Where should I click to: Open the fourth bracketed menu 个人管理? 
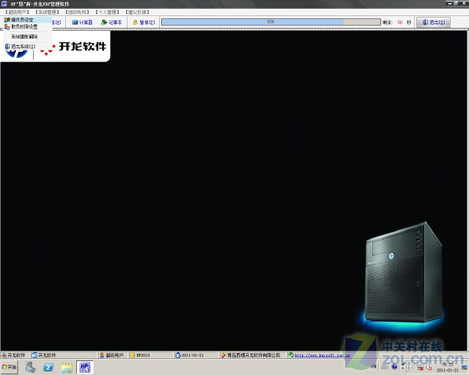pos(107,12)
